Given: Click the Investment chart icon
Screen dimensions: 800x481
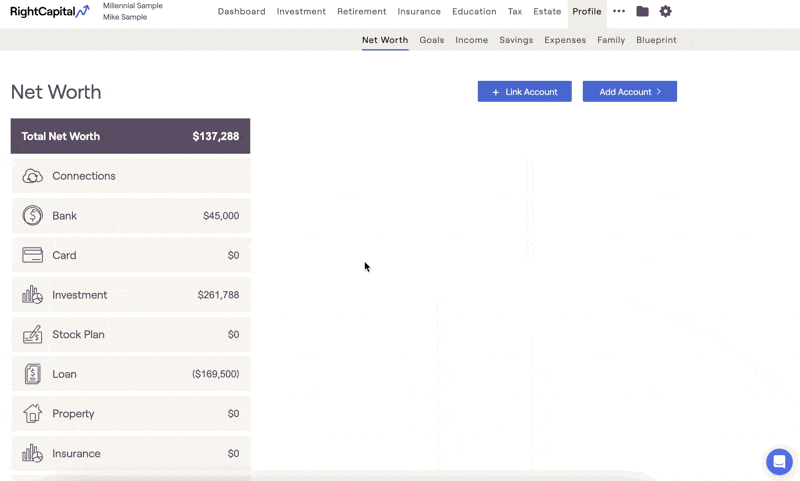Looking at the screenshot, I should click(33, 295).
